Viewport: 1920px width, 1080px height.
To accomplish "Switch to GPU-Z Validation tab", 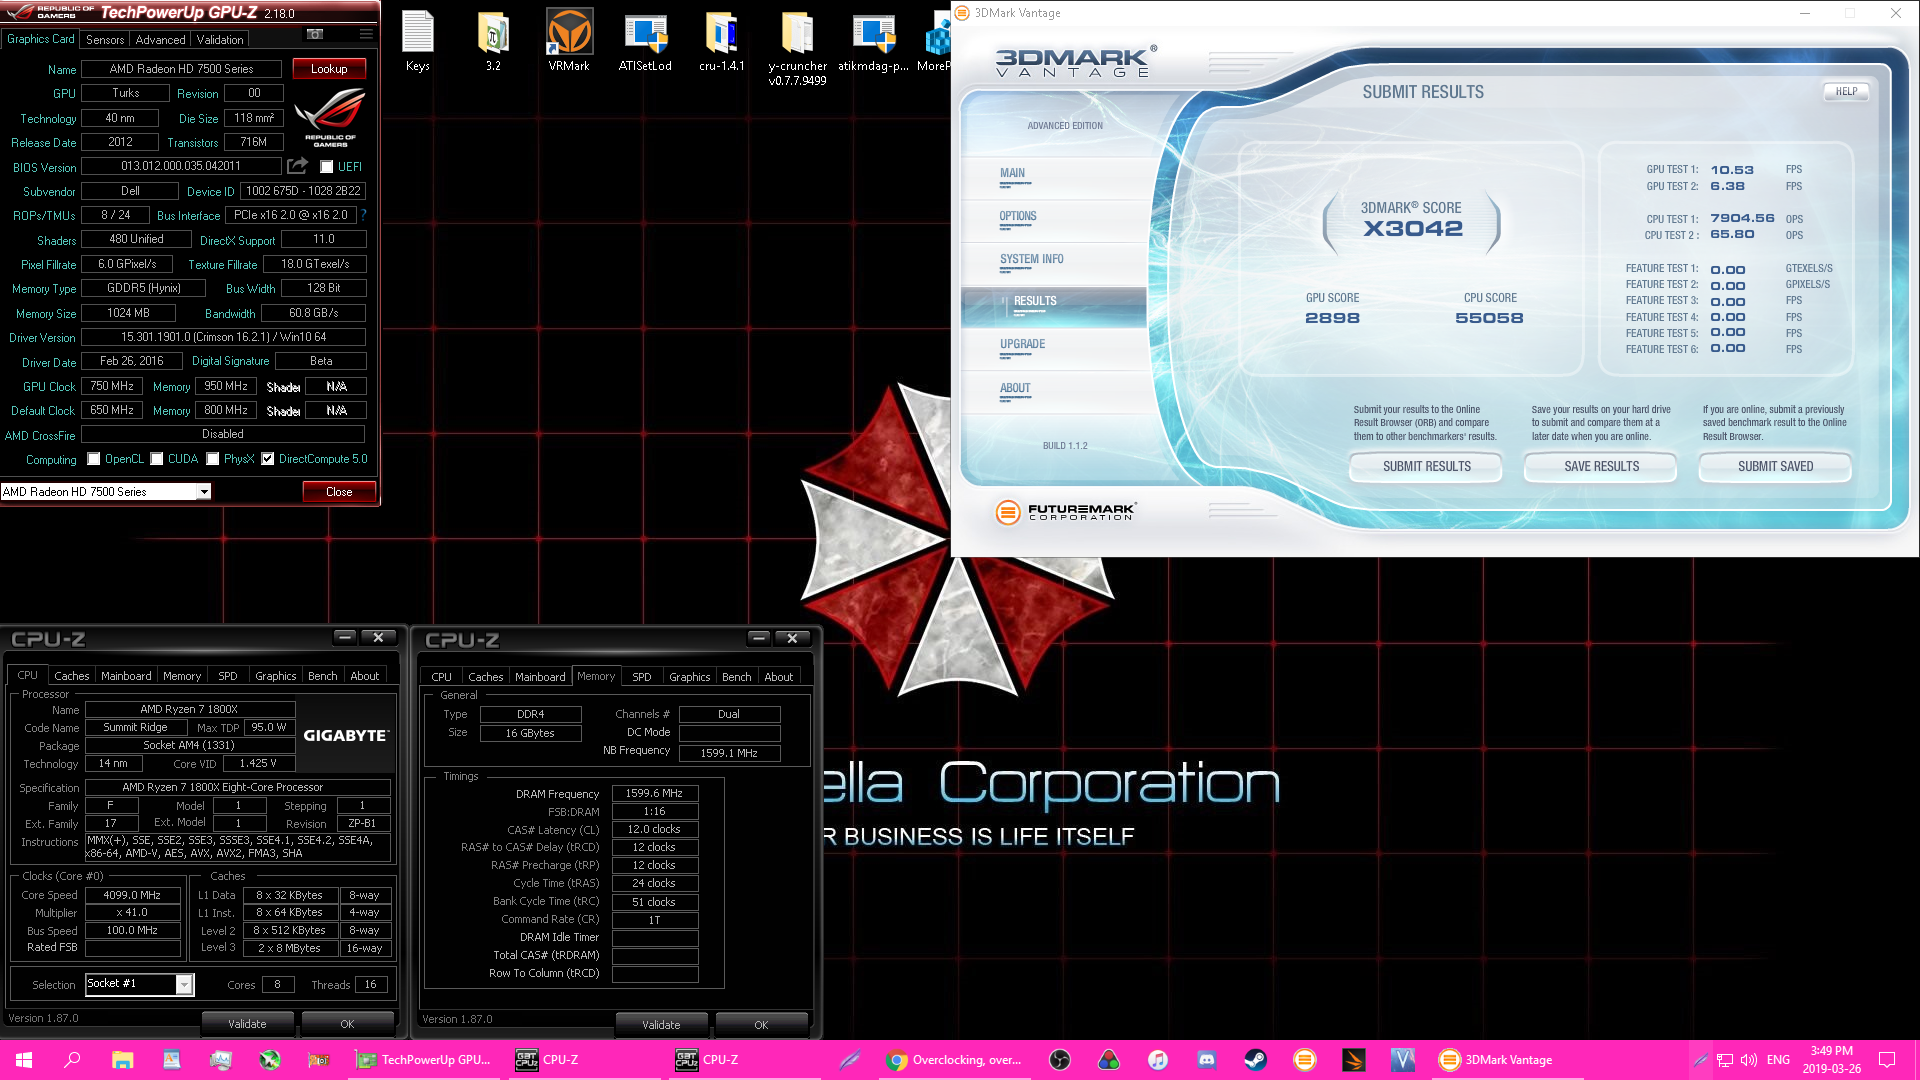I will click(220, 40).
